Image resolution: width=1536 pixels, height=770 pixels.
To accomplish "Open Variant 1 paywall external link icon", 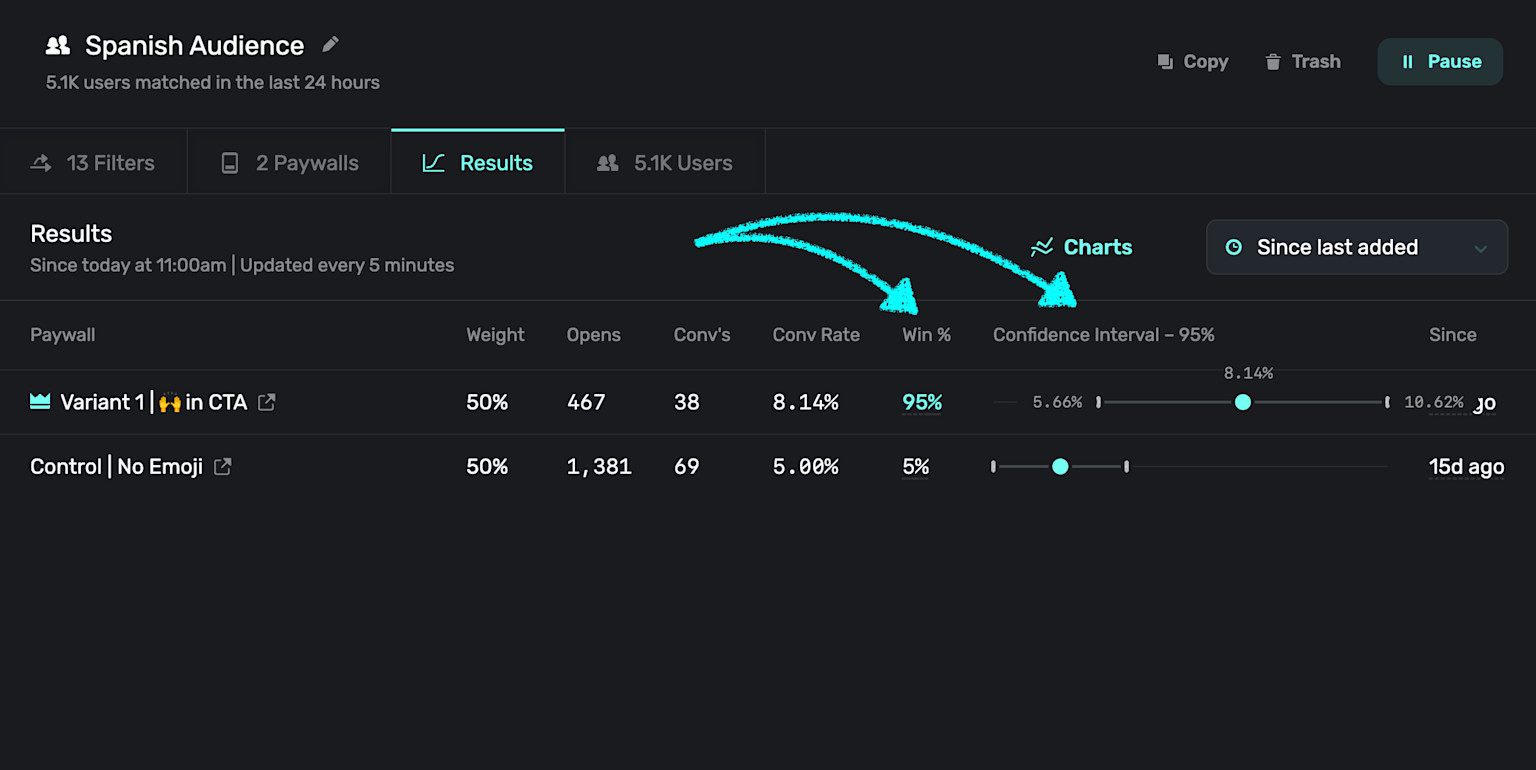I will click(267, 402).
